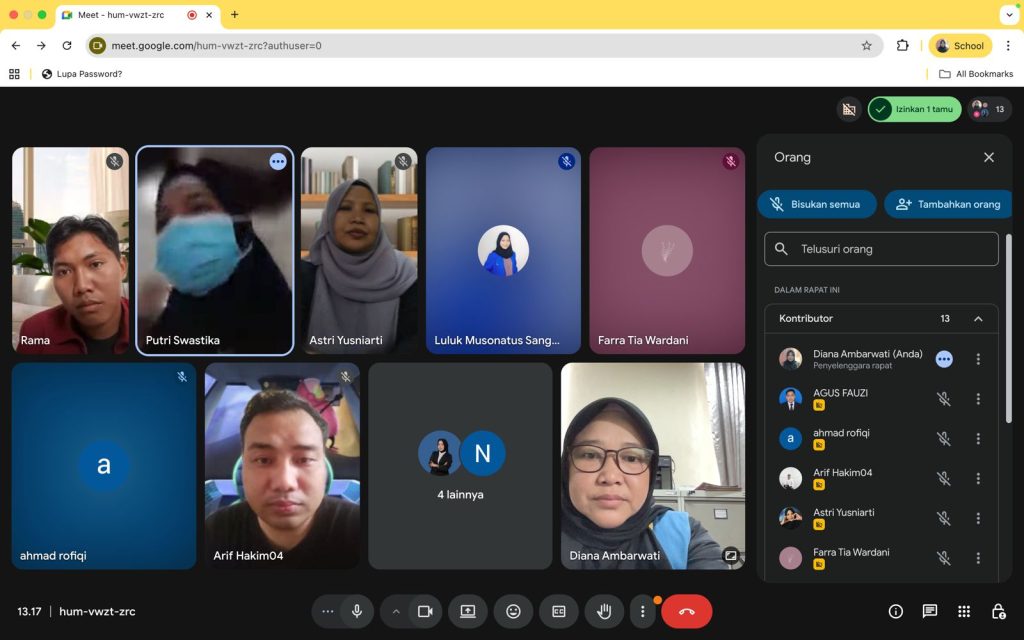This screenshot has width=1024, height=640.
Task: Toggle the microphone on or off
Action: (356, 611)
